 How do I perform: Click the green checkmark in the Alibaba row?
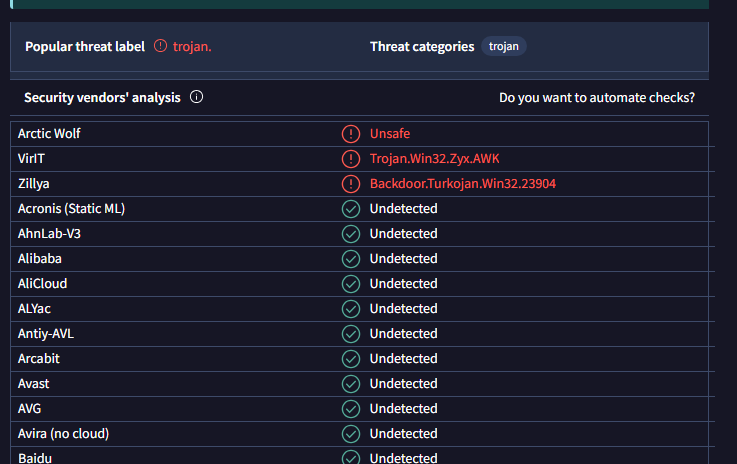(351, 259)
